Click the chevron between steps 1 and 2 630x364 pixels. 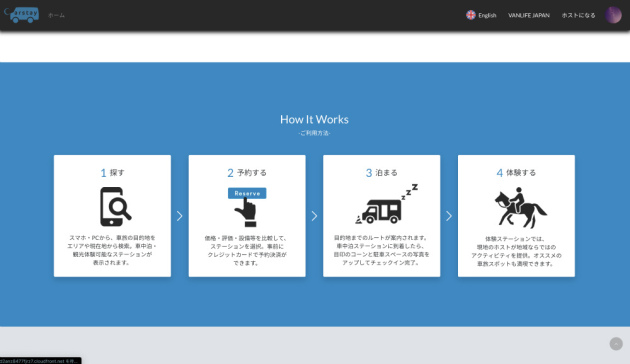(x=180, y=216)
